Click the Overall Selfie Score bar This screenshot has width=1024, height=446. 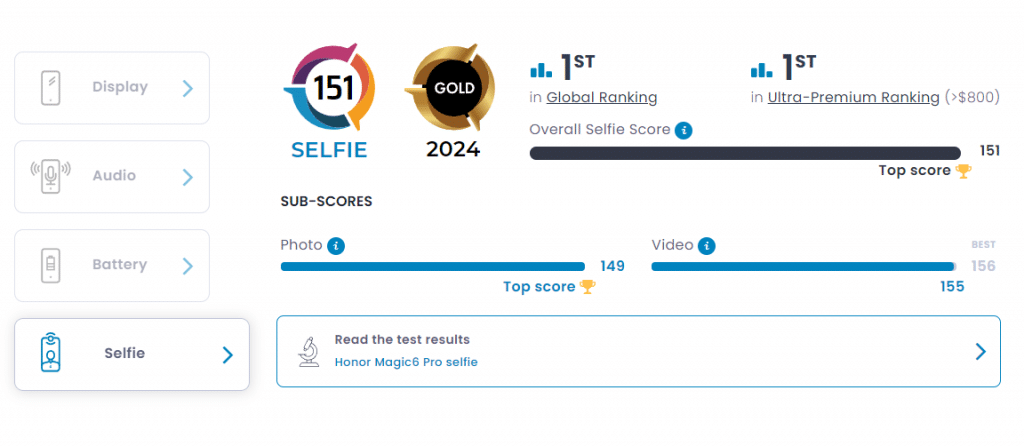[x=745, y=153]
